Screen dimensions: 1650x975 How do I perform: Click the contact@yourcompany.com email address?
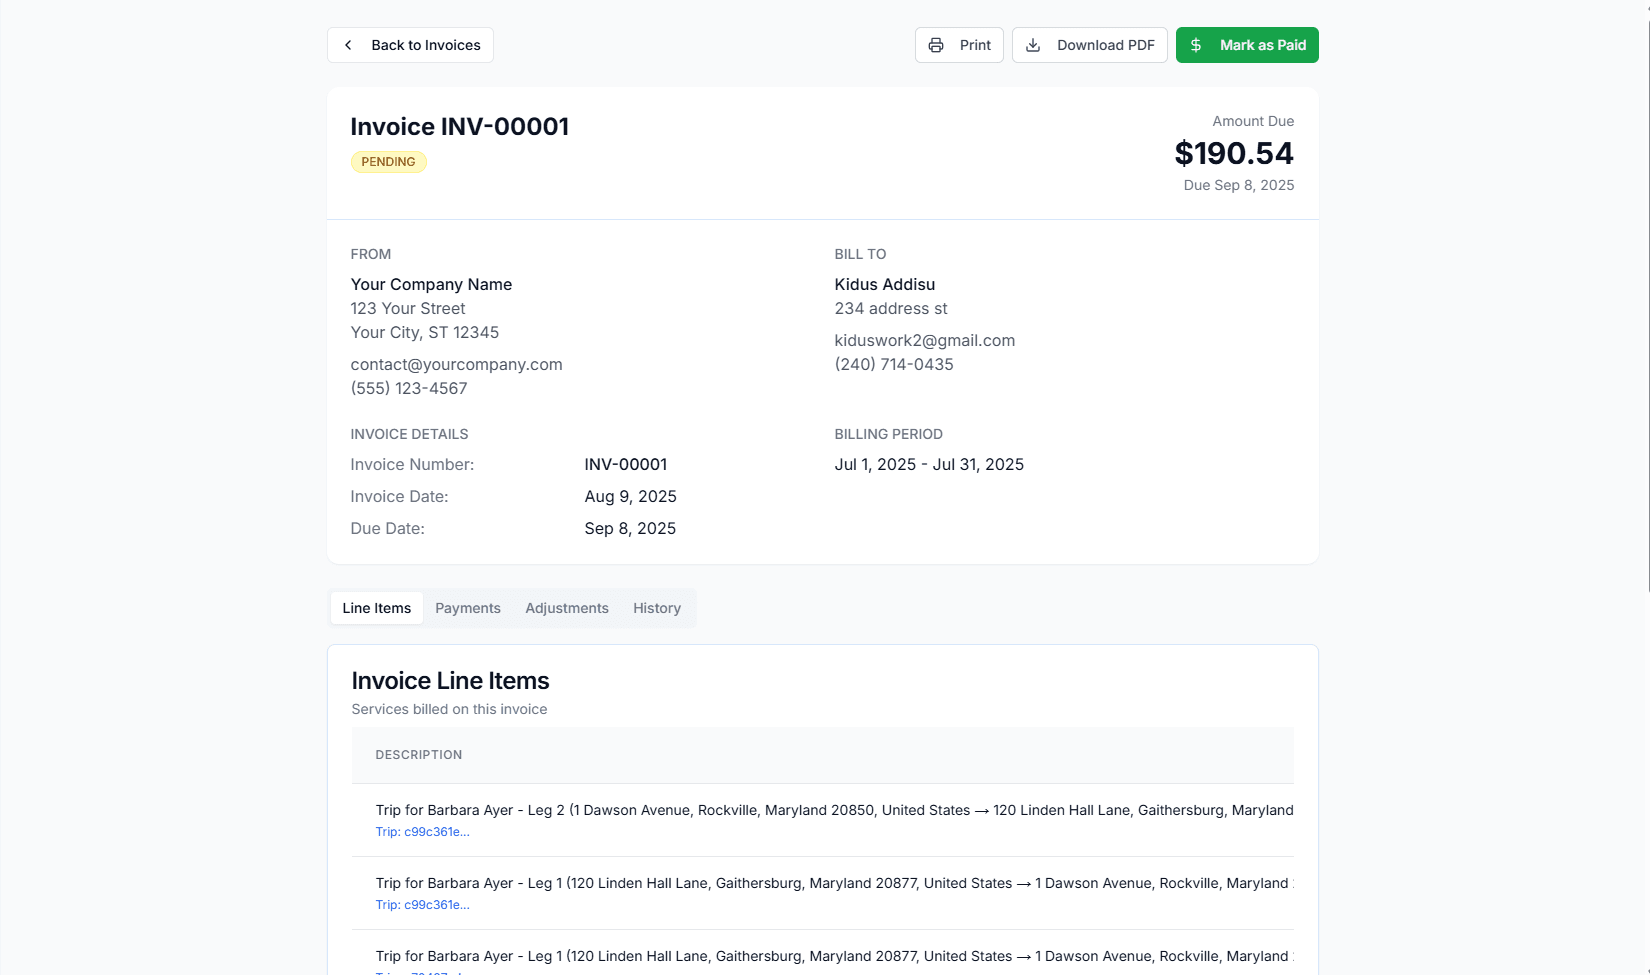point(456,364)
